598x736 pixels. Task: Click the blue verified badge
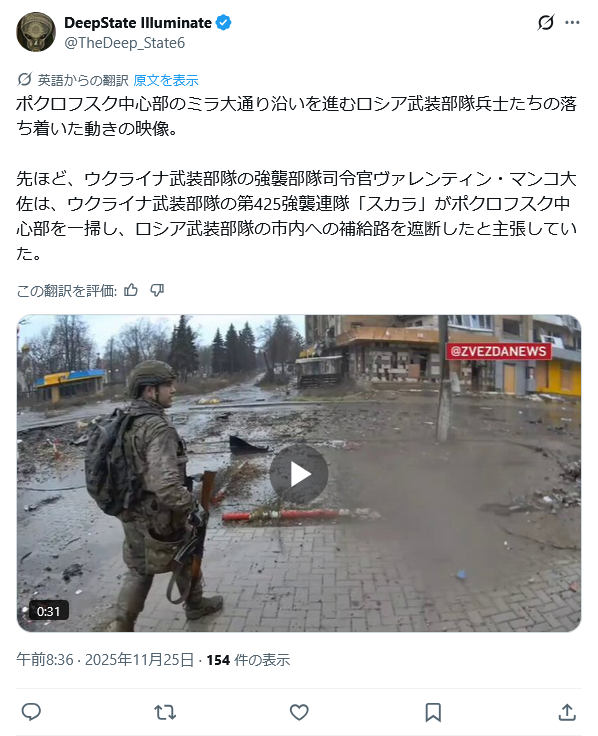point(223,23)
